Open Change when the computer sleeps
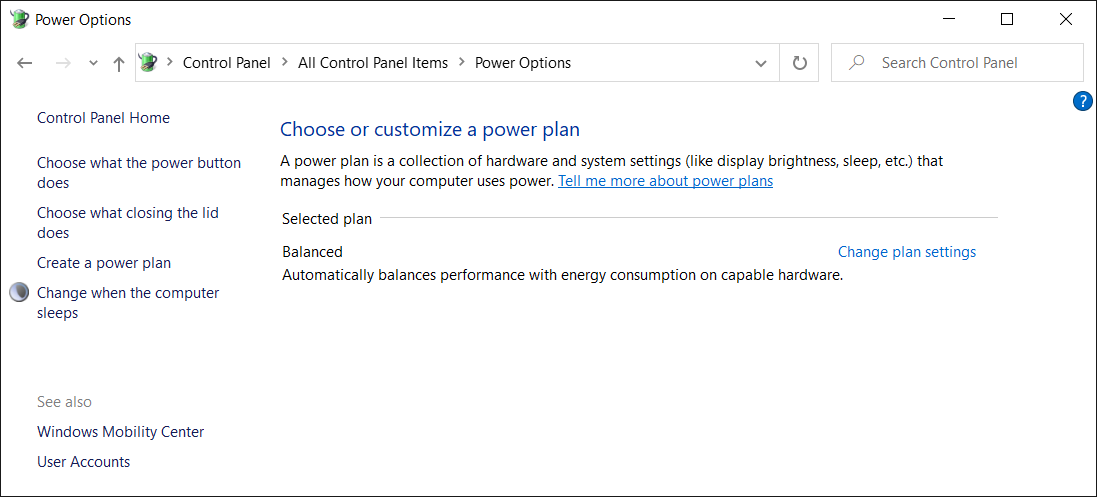This screenshot has width=1097, height=497. 128,302
